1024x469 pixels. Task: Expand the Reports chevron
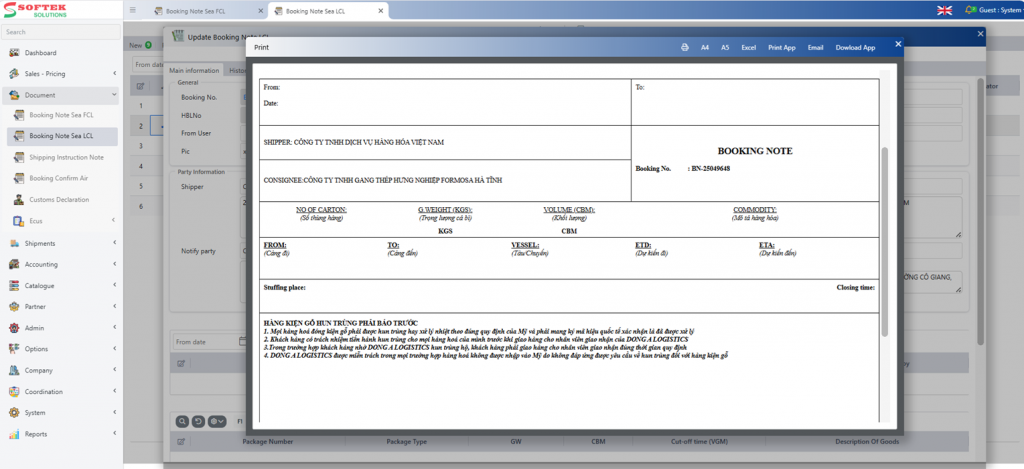[x=114, y=434]
